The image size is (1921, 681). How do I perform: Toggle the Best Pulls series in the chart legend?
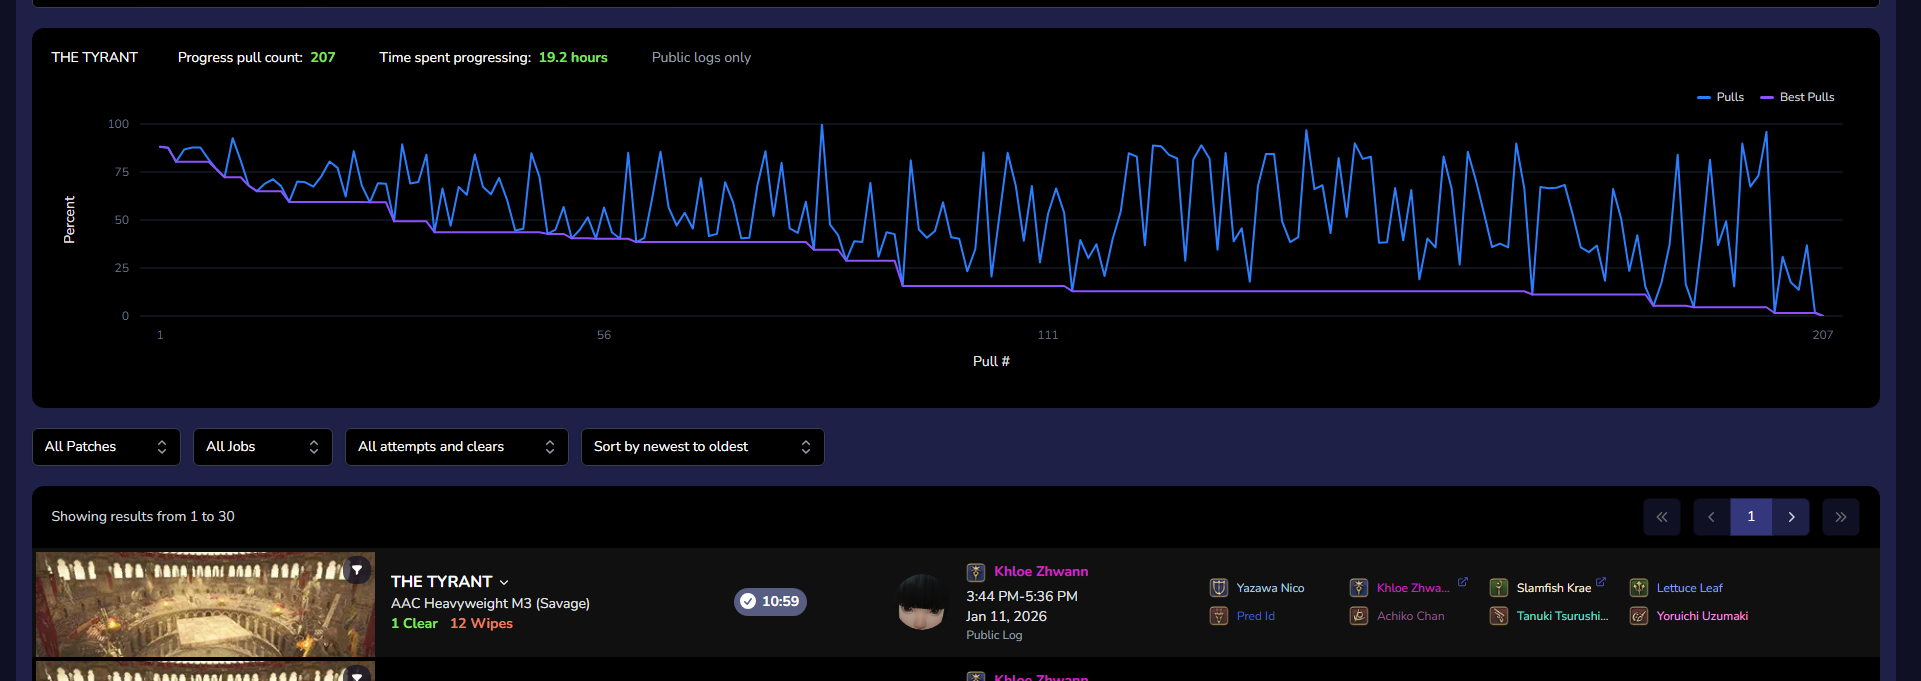(x=1797, y=97)
